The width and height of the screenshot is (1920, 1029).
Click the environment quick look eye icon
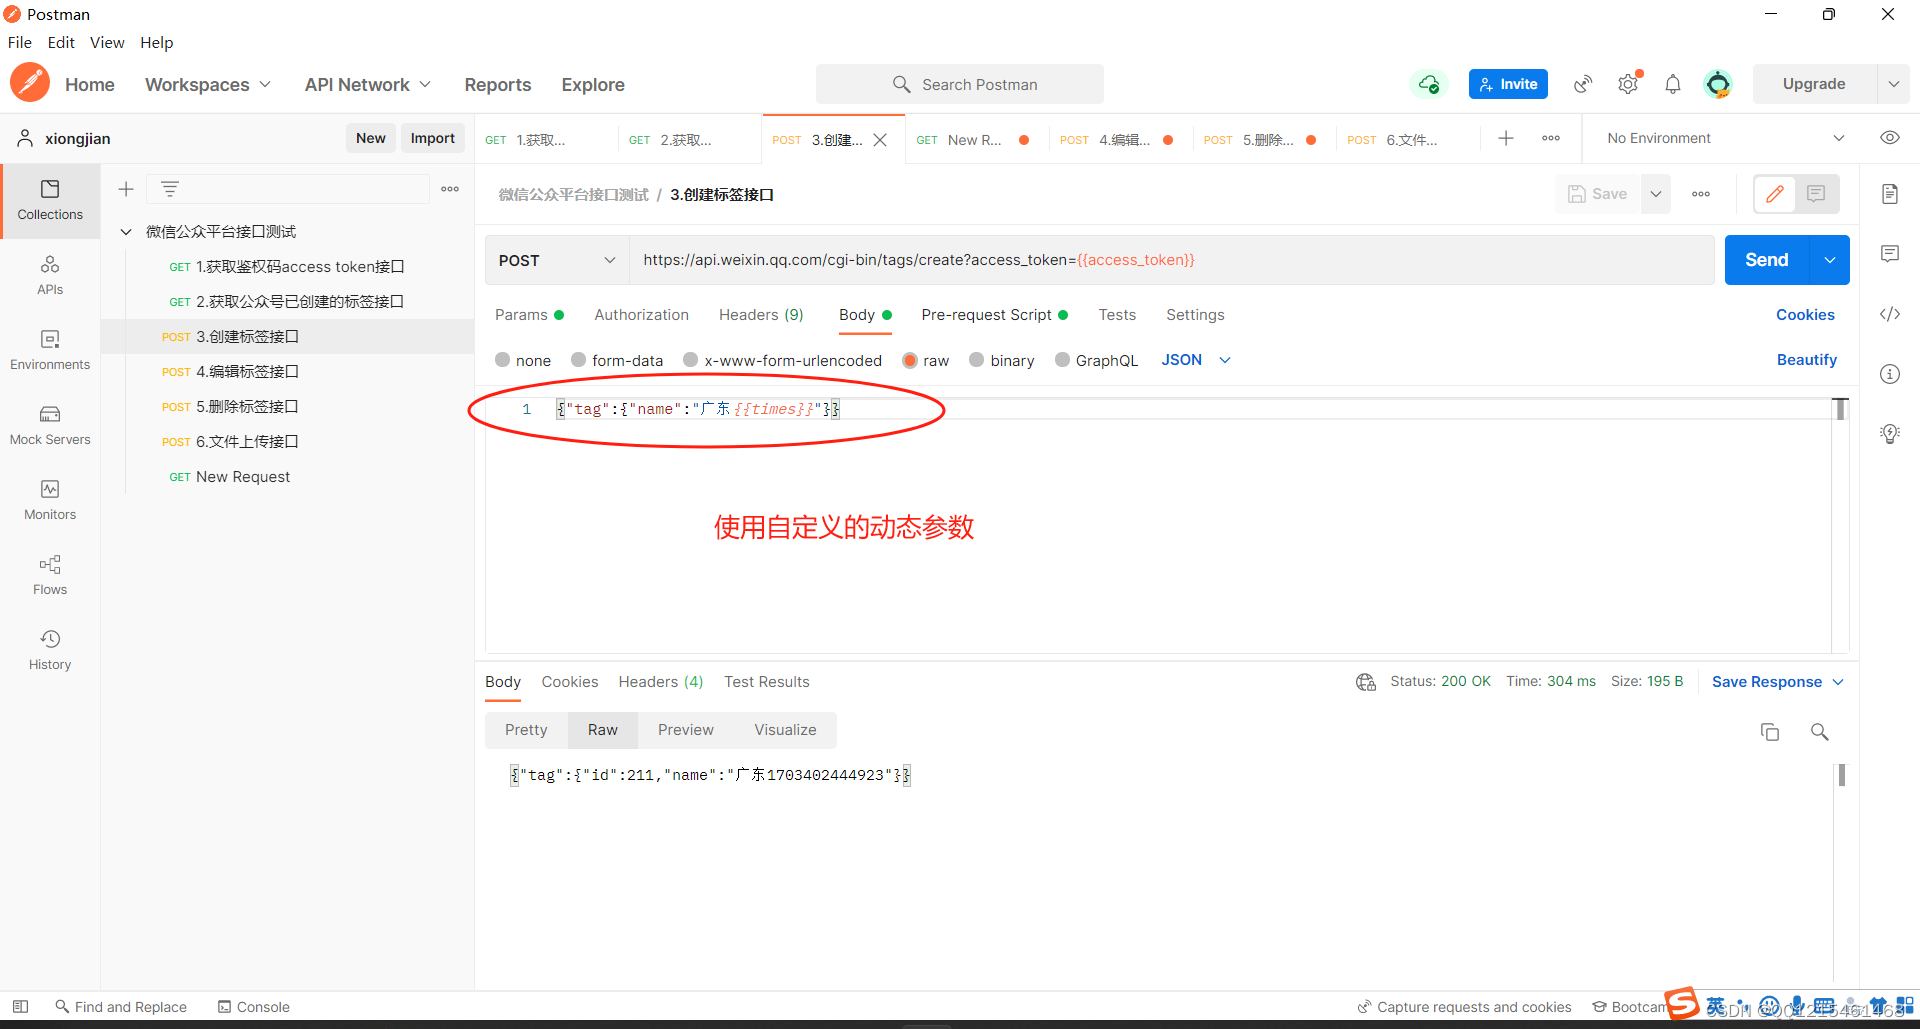click(1890, 138)
